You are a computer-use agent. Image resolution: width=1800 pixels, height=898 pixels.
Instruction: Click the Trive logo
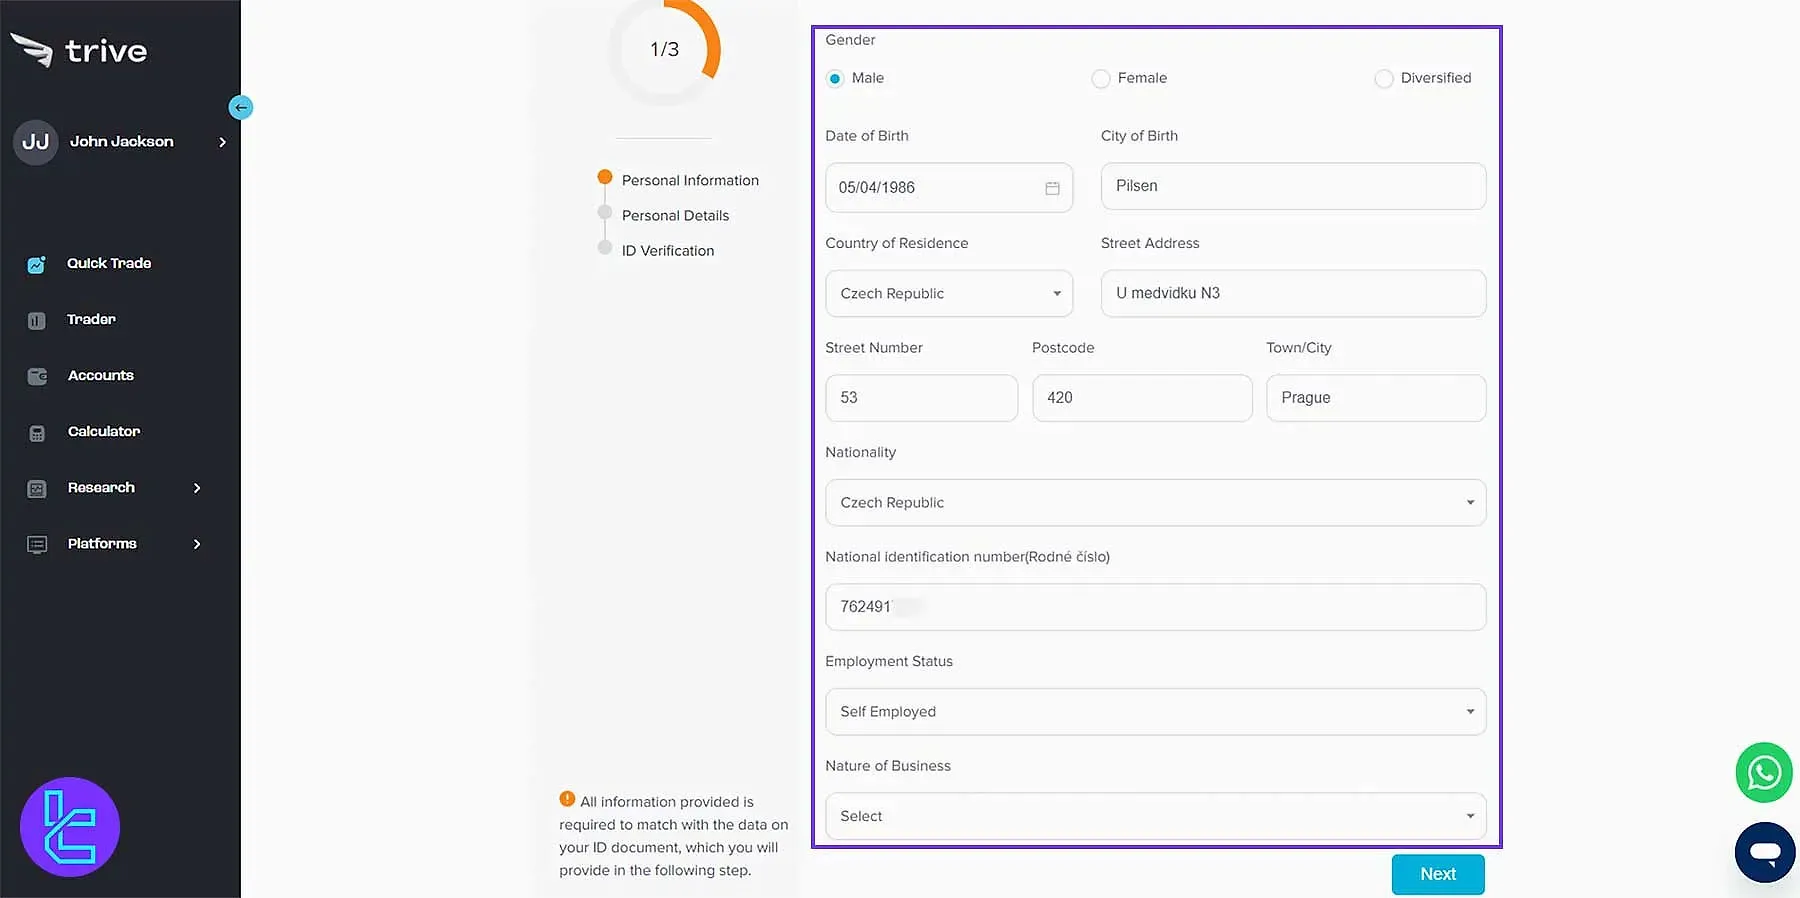[x=79, y=50]
